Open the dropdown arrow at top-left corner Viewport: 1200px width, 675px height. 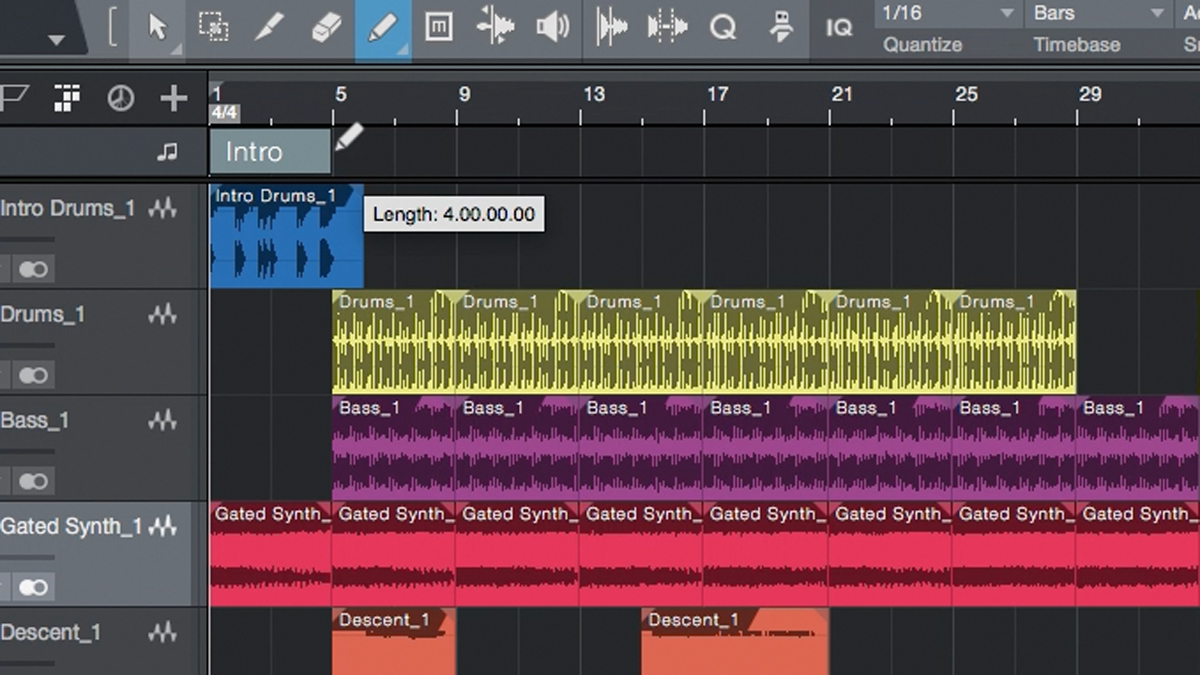(x=57, y=40)
